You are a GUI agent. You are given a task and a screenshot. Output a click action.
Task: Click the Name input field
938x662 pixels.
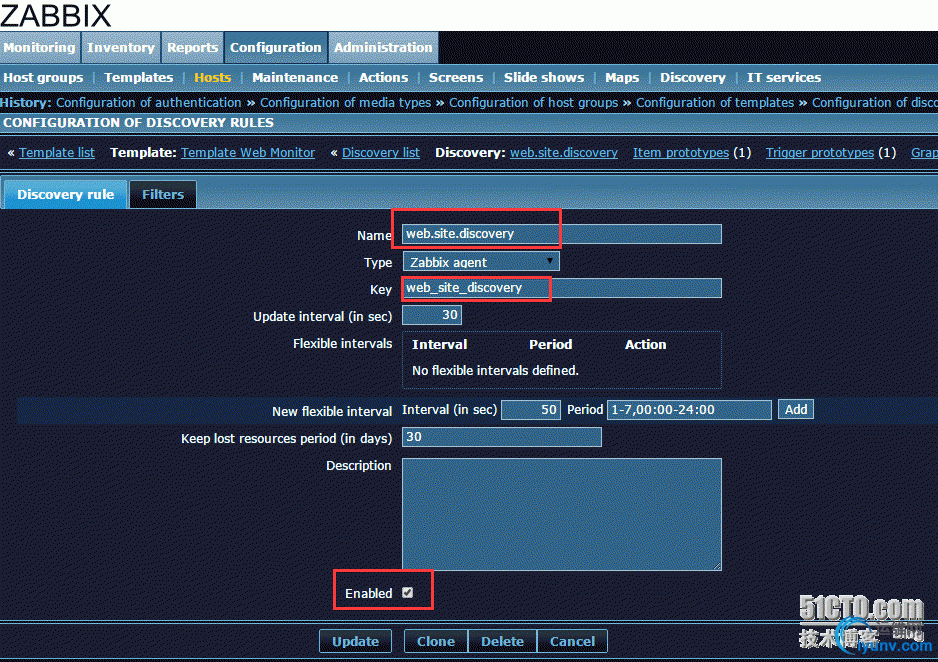tap(562, 234)
